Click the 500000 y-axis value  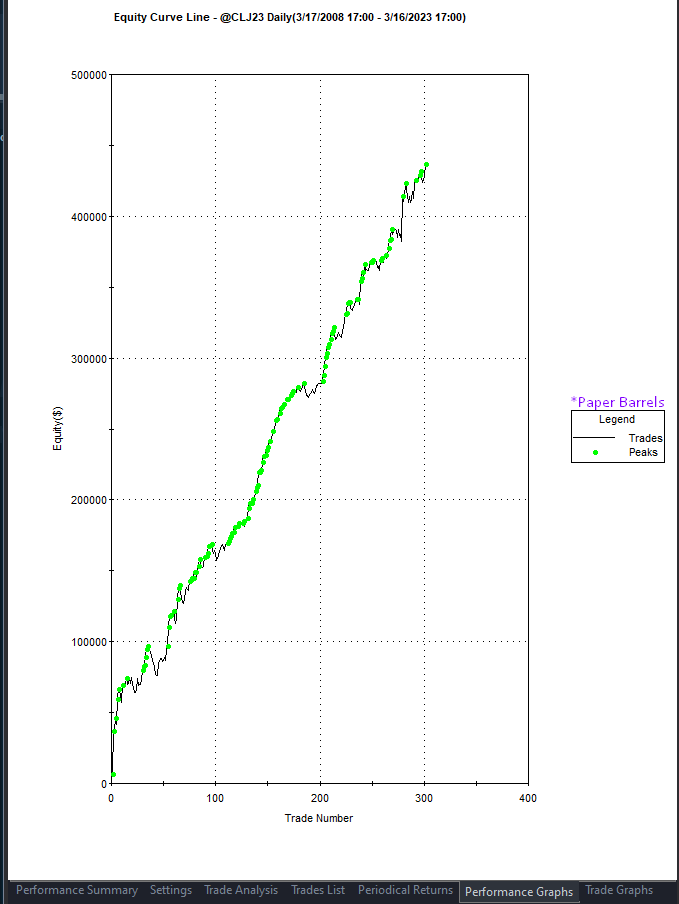pyautogui.click(x=89, y=76)
